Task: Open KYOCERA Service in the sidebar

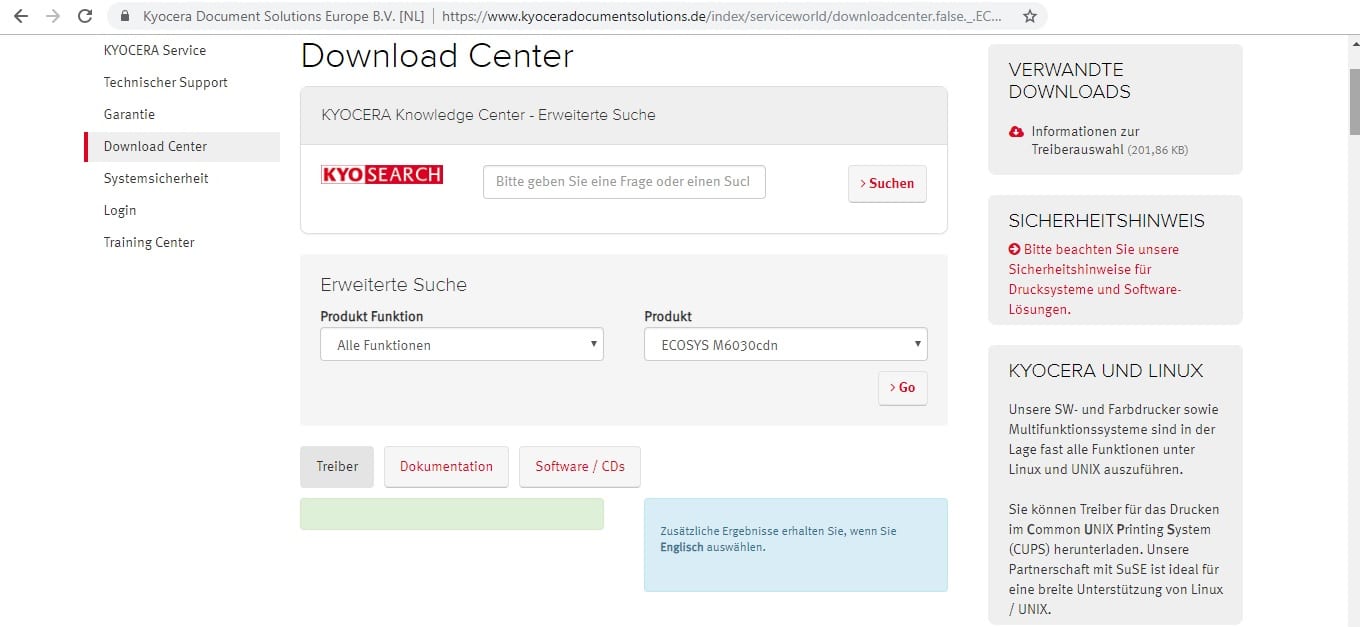Action: [x=155, y=50]
